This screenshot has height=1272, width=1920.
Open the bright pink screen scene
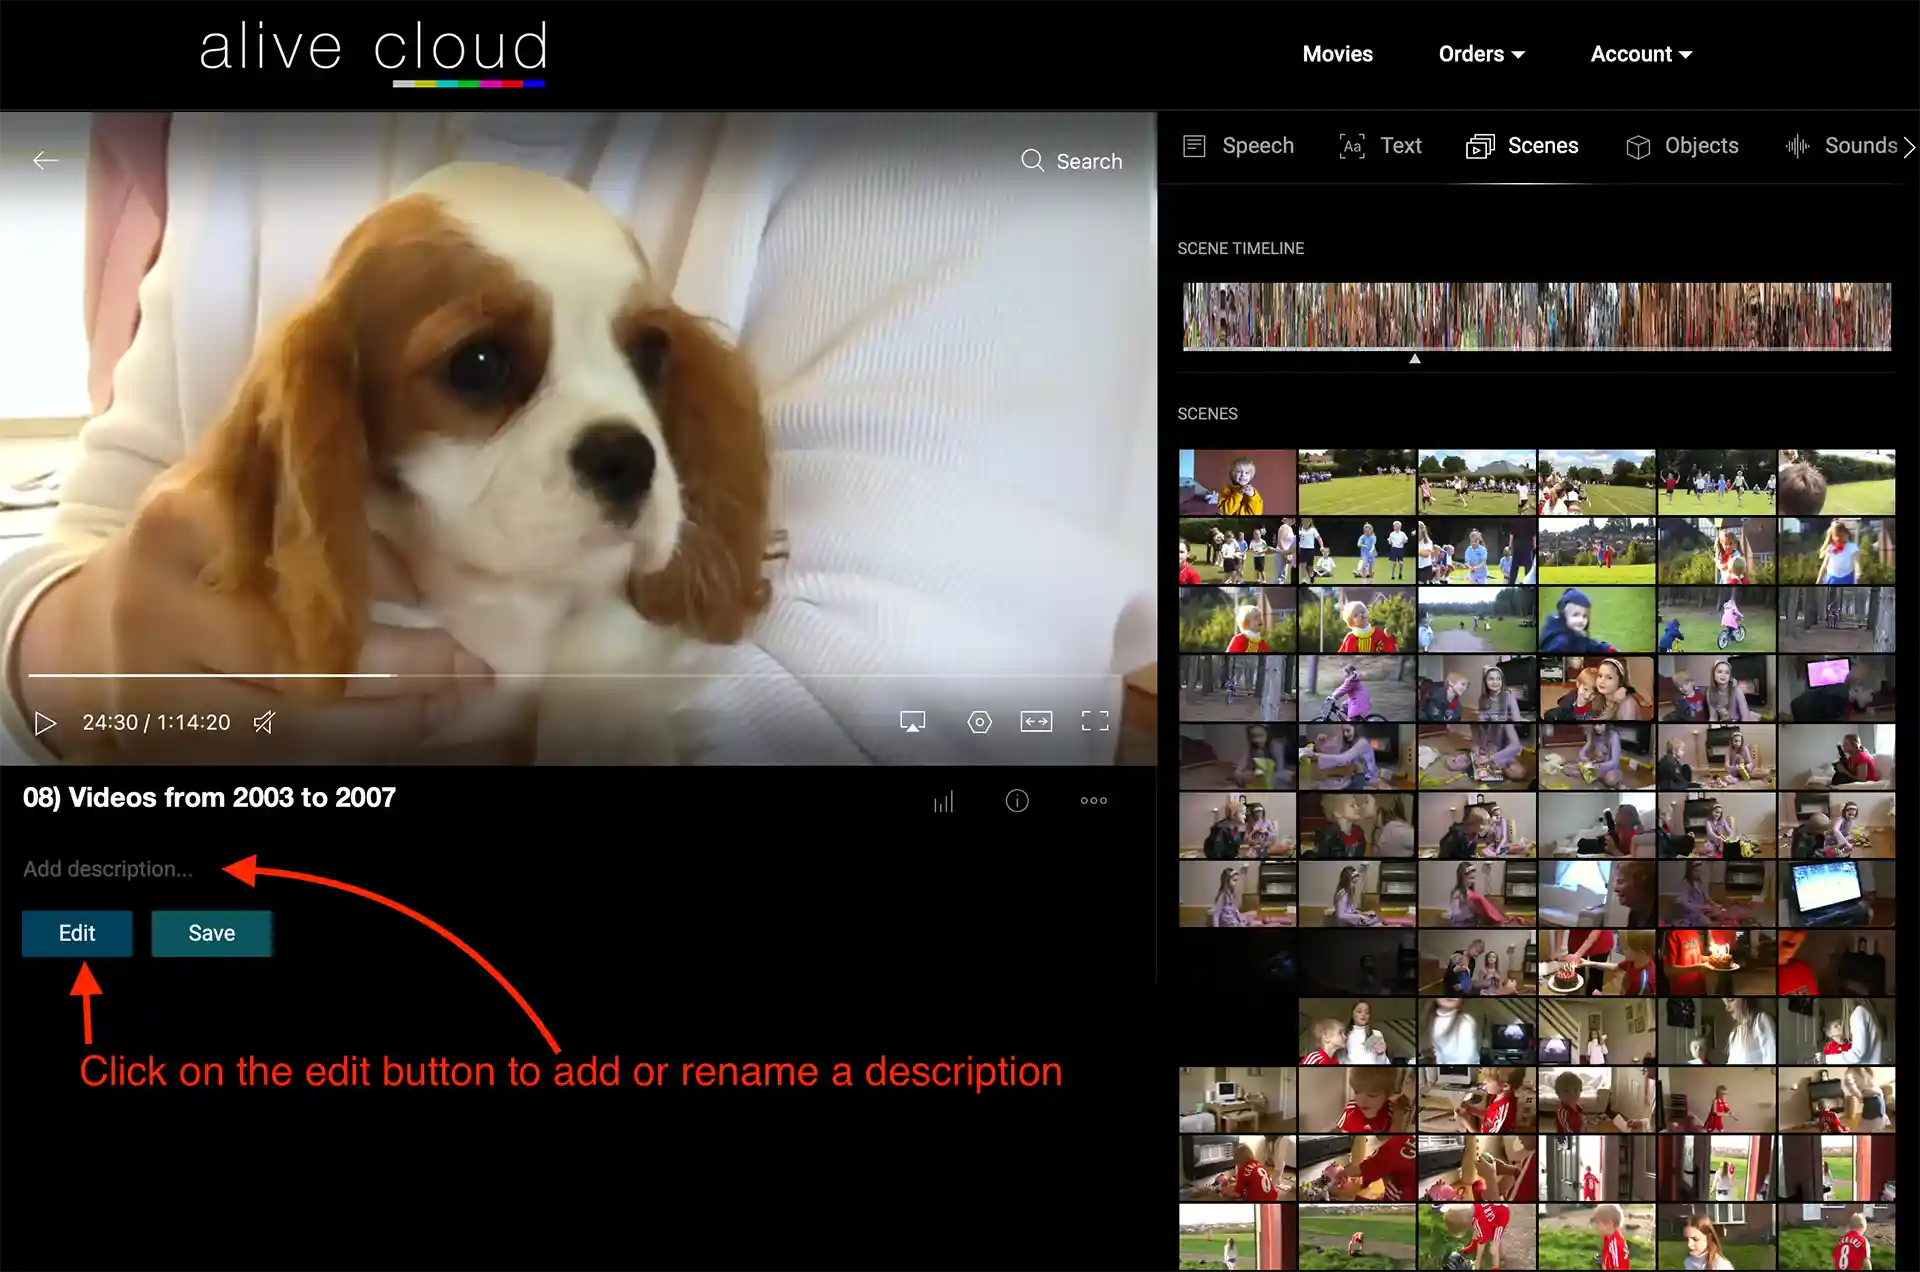[x=1836, y=688]
